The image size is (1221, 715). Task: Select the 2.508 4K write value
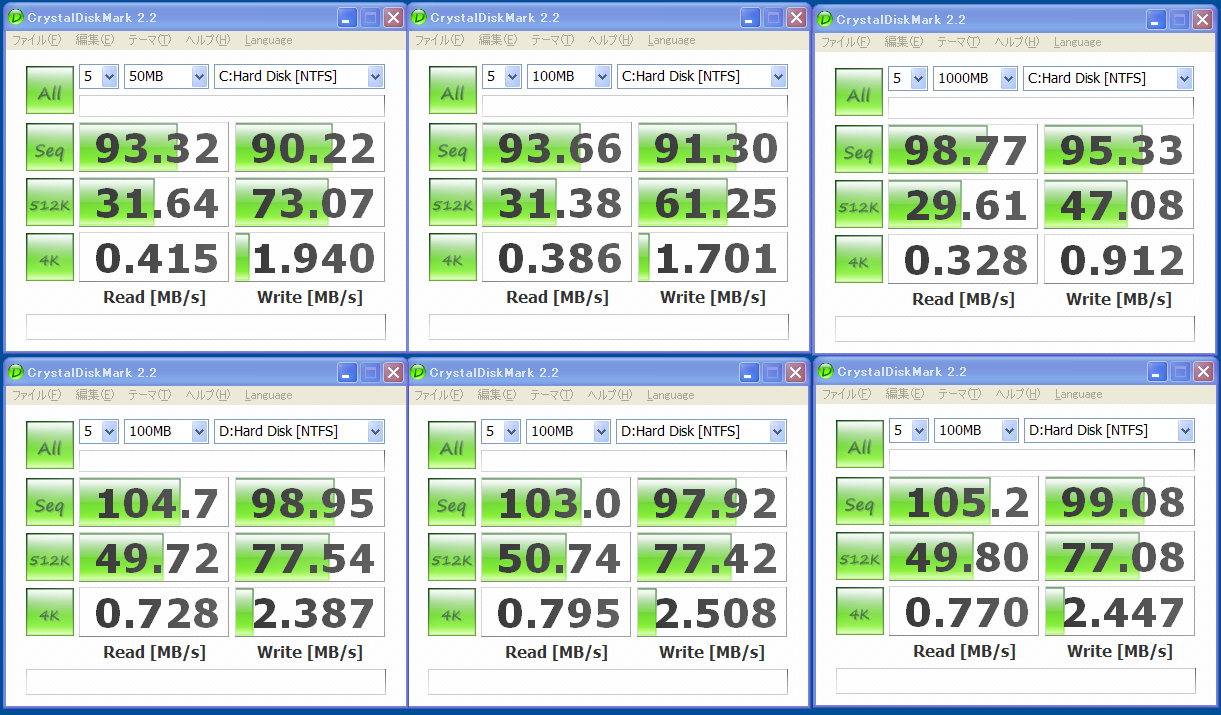(x=712, y=613)
